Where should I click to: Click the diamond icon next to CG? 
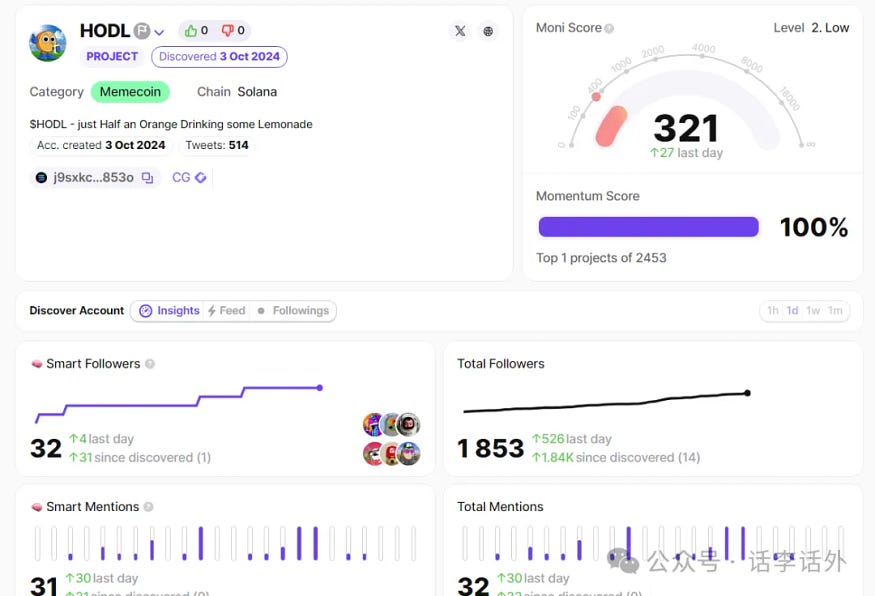point(200,177)
